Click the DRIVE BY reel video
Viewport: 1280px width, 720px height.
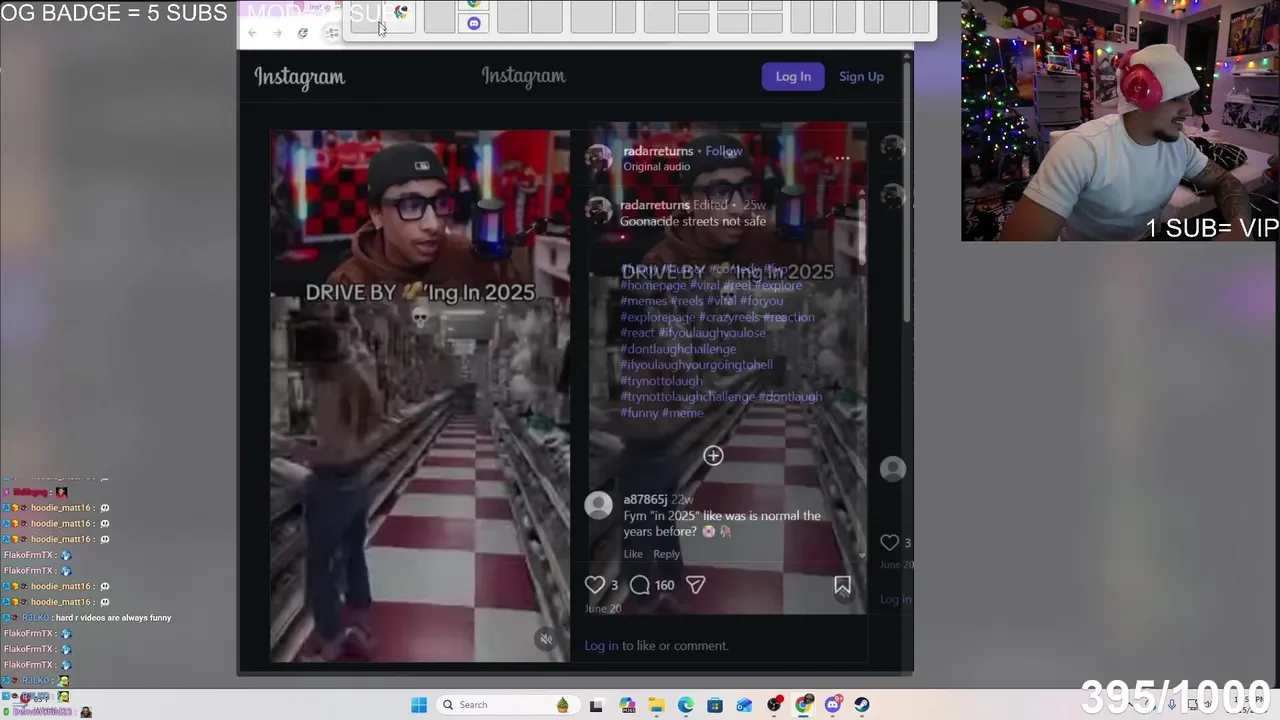click(420, 396)
